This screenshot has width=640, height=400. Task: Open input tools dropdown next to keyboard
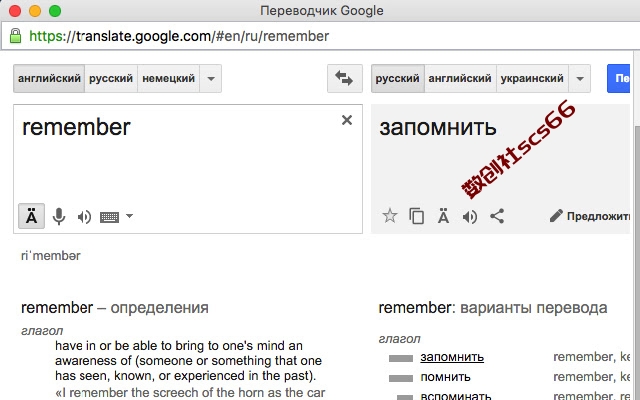click(x=129, y=216)
